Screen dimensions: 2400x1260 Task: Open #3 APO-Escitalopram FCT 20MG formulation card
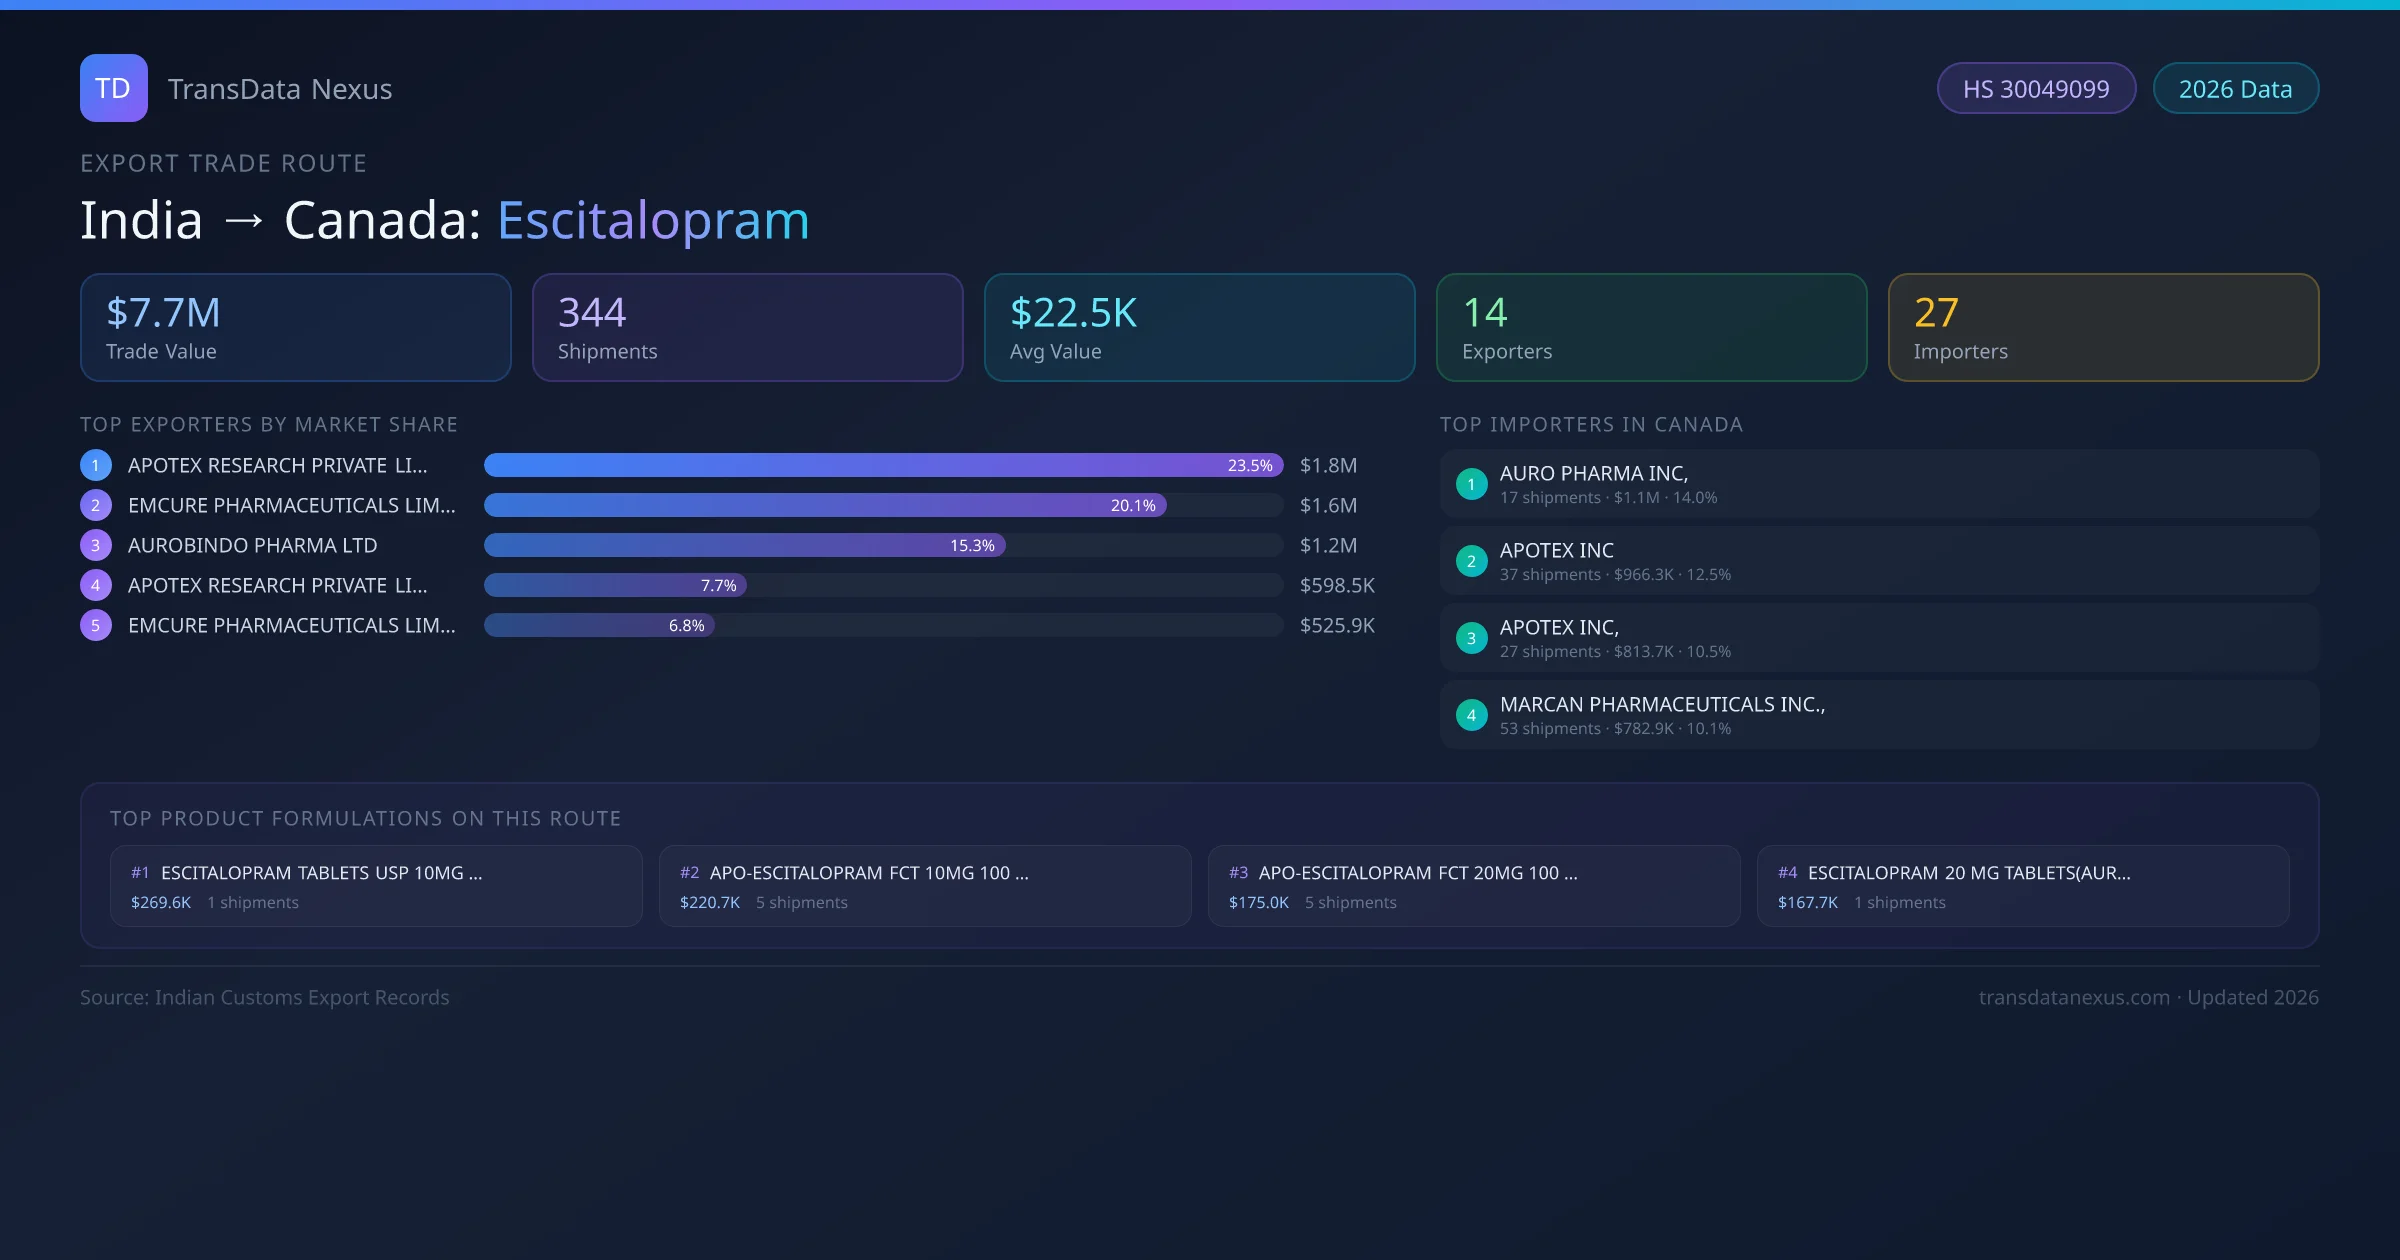[1473, 886]
